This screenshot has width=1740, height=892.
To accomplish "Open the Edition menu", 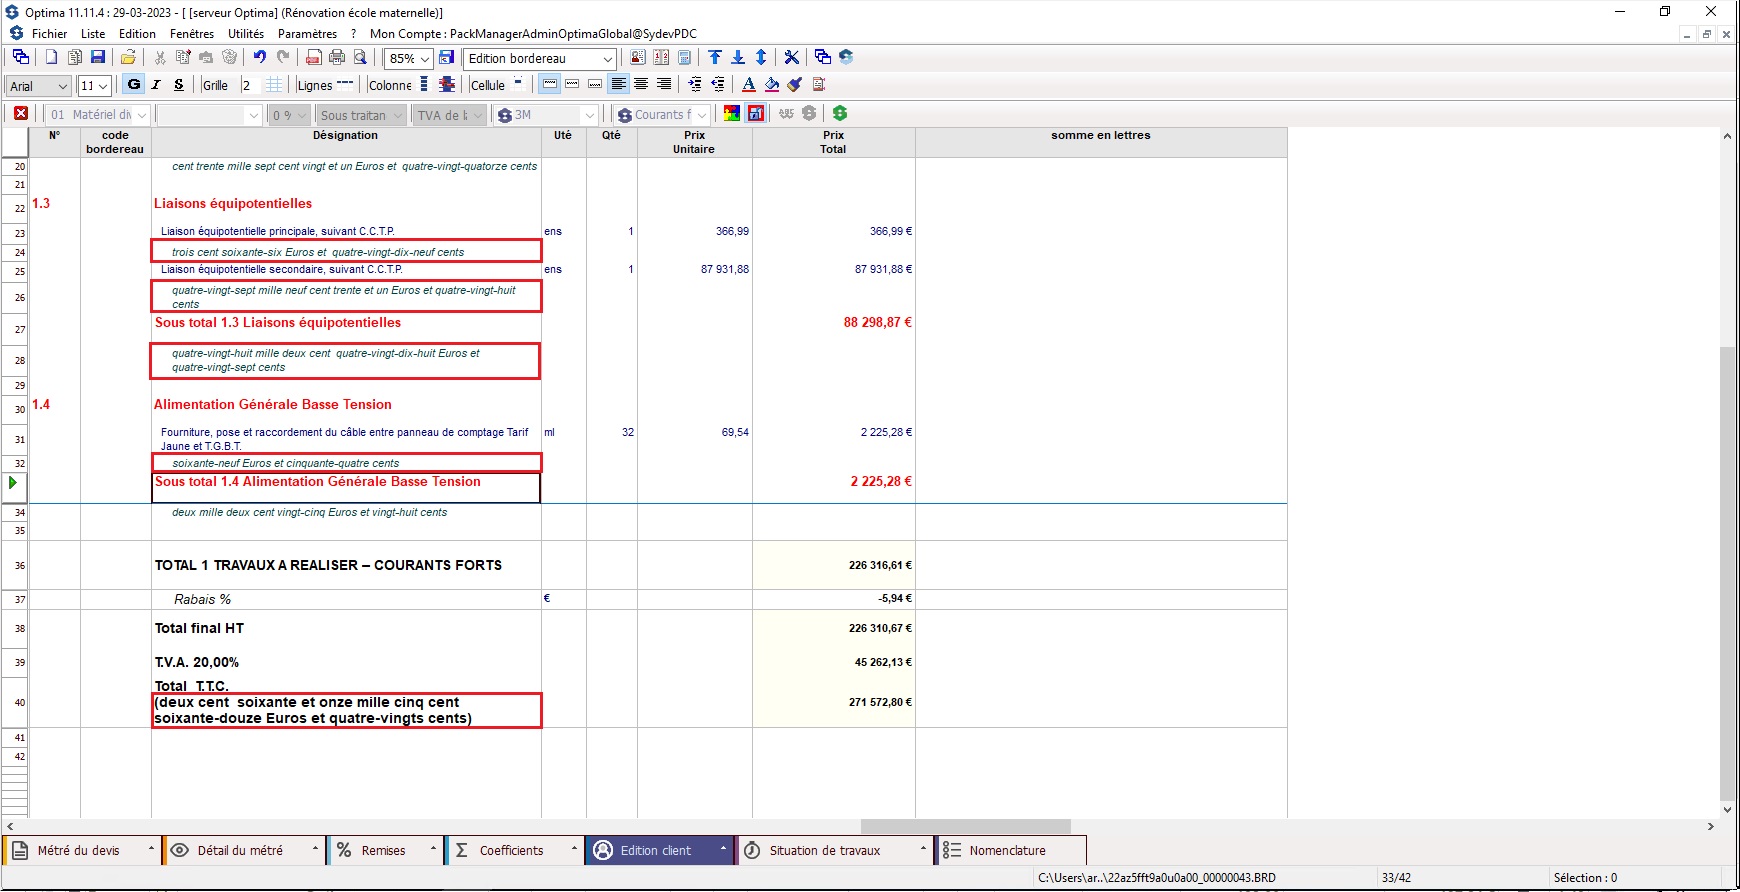I will click(137, 33).
